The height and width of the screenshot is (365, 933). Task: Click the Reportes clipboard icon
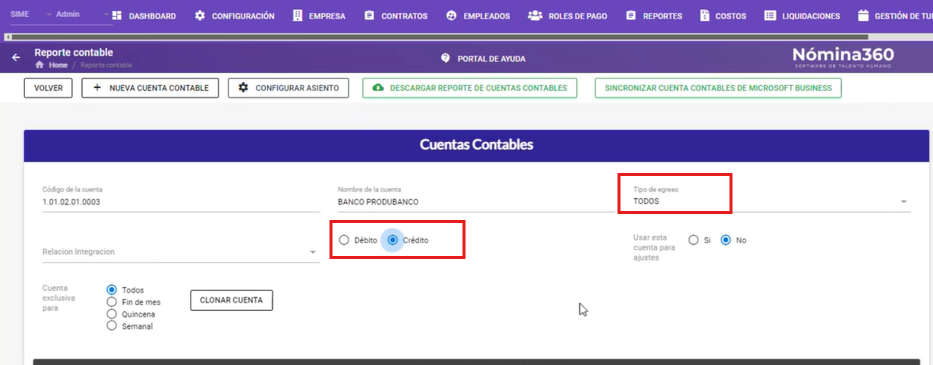(x=631, y=16)
